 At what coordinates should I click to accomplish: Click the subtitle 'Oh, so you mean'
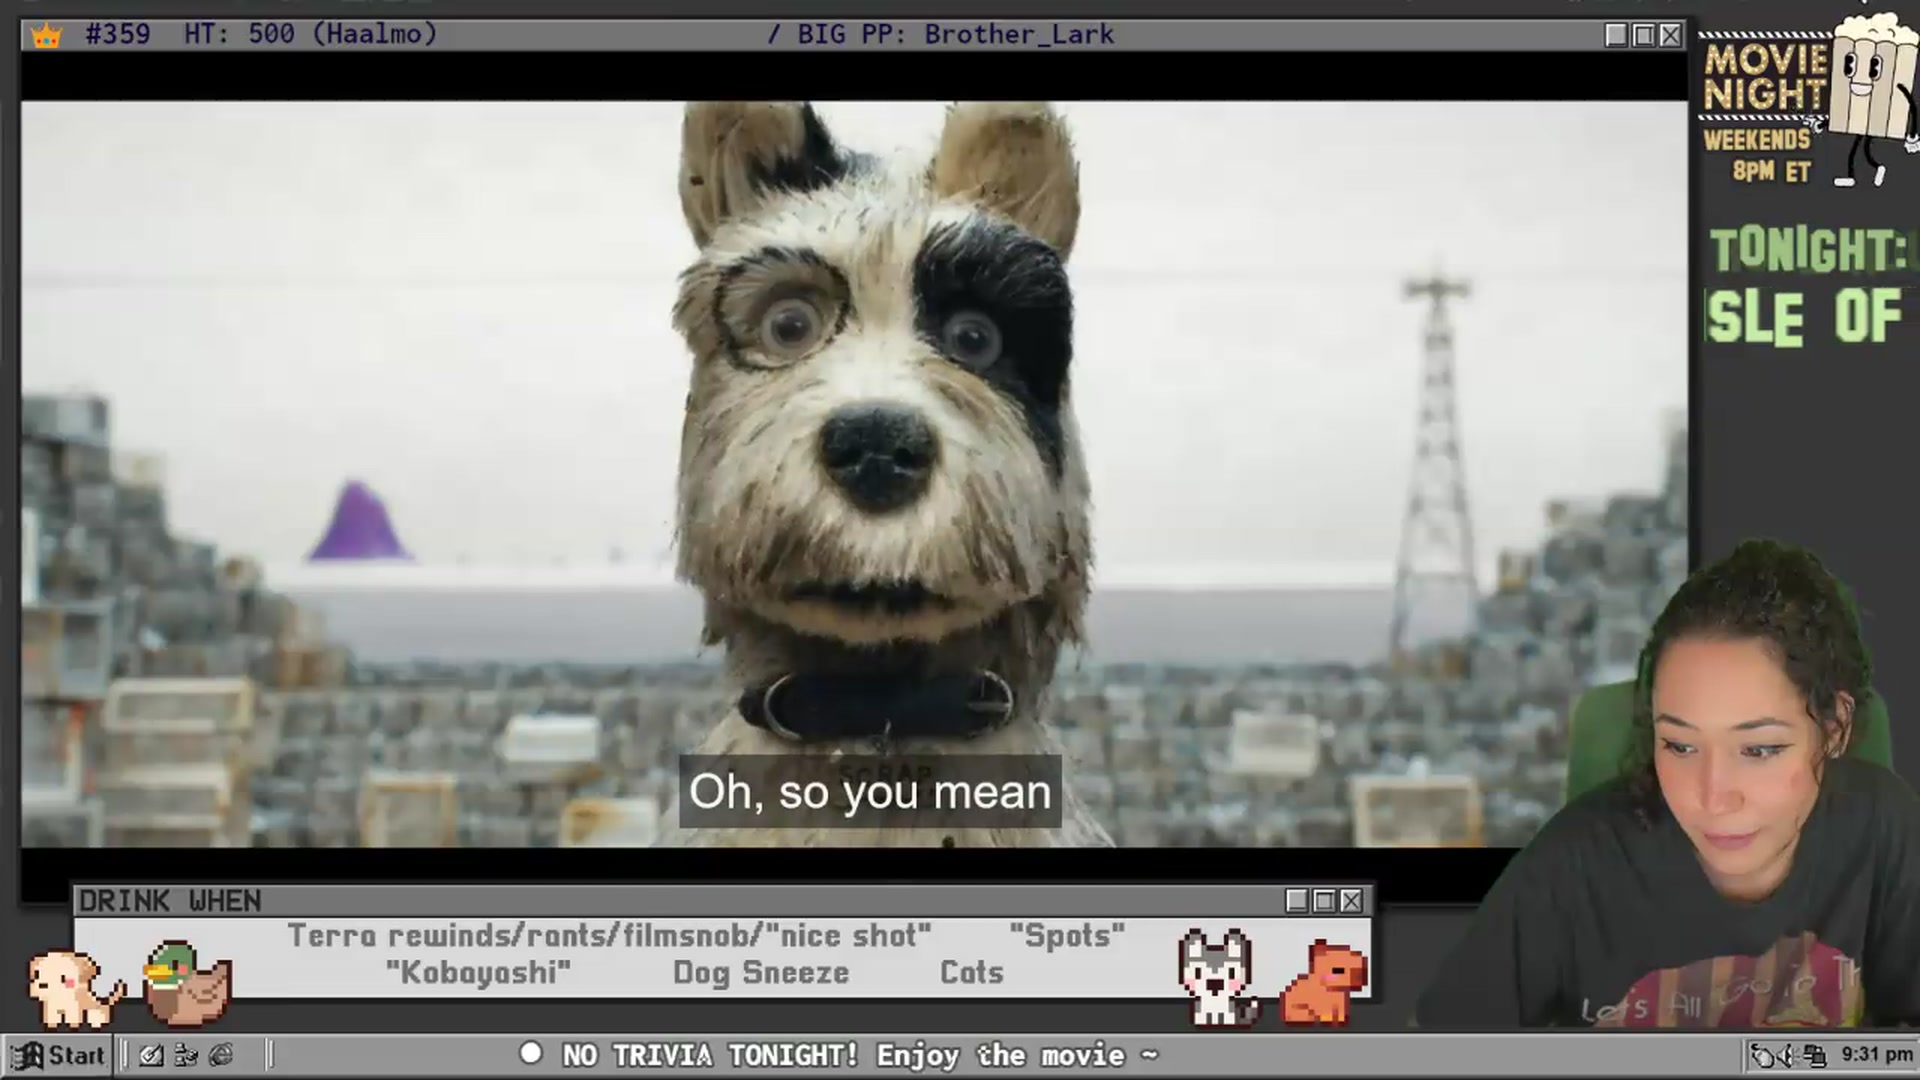pyautogui.click(x=870, y=792)
